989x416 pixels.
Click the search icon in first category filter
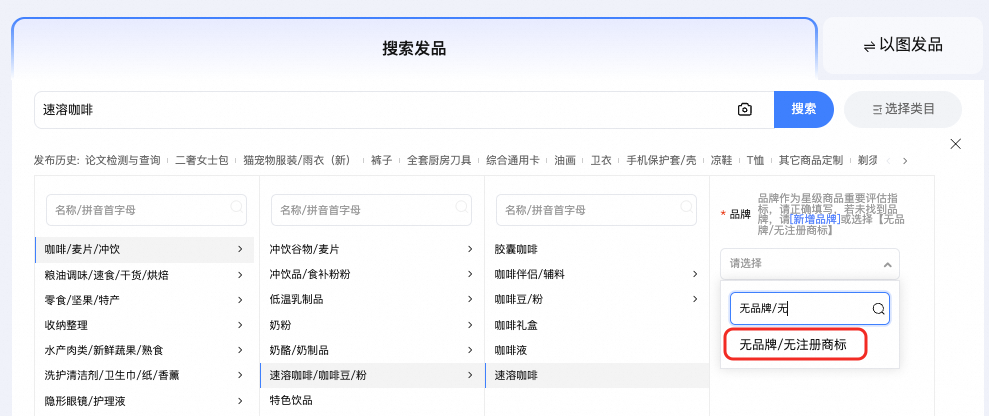click(x=237, y=206)
